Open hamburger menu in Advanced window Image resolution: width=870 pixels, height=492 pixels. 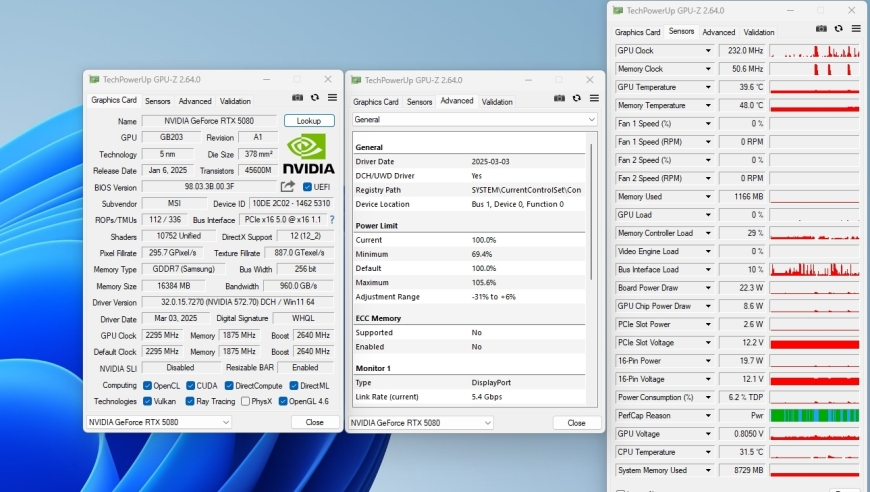tap(594, 98)
